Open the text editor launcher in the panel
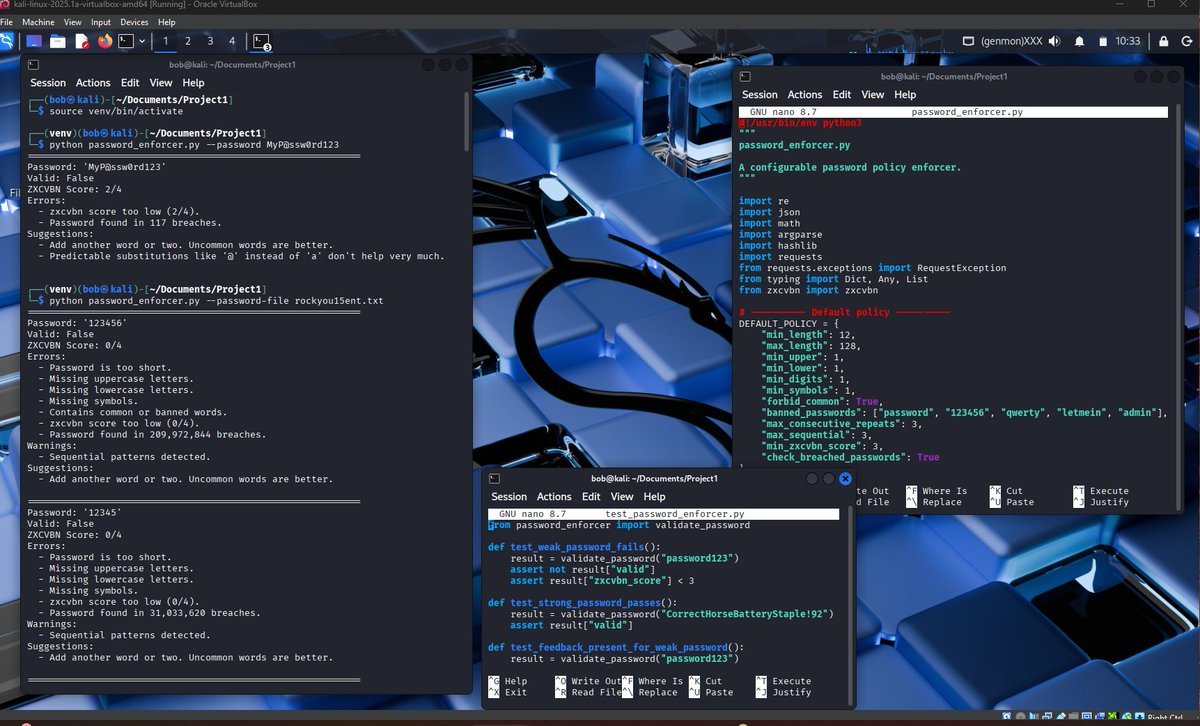The height and width of the screenshot is (726, 1200). (x=81, y=41)
